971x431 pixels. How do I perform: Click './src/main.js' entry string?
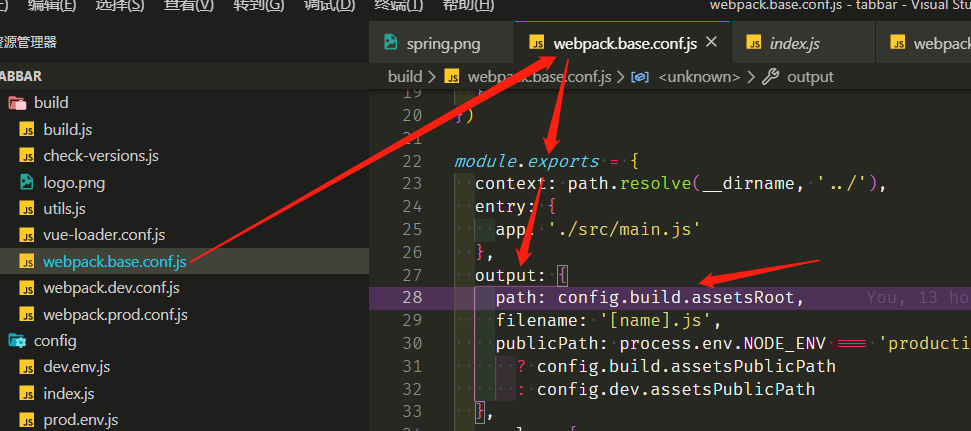coord(624,230)
